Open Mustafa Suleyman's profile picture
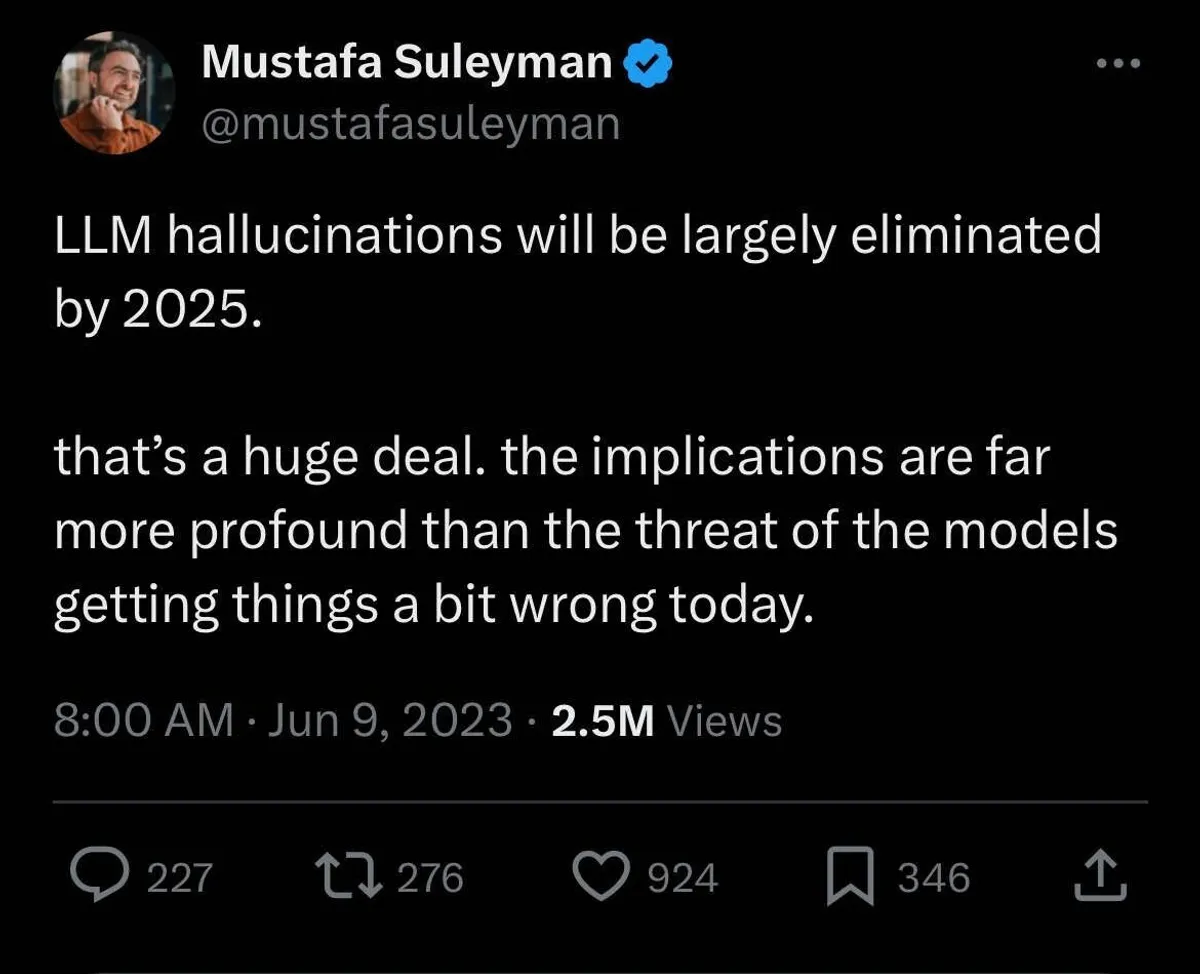 point(113,93)
